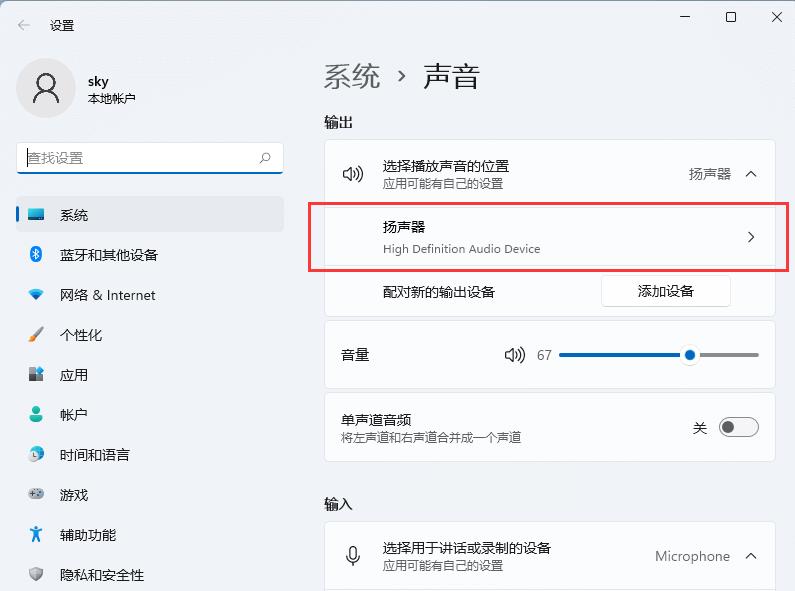Go back using the back arrow
Image resolution: width=795 pixels, height=591 pixels.
(24, 25)
